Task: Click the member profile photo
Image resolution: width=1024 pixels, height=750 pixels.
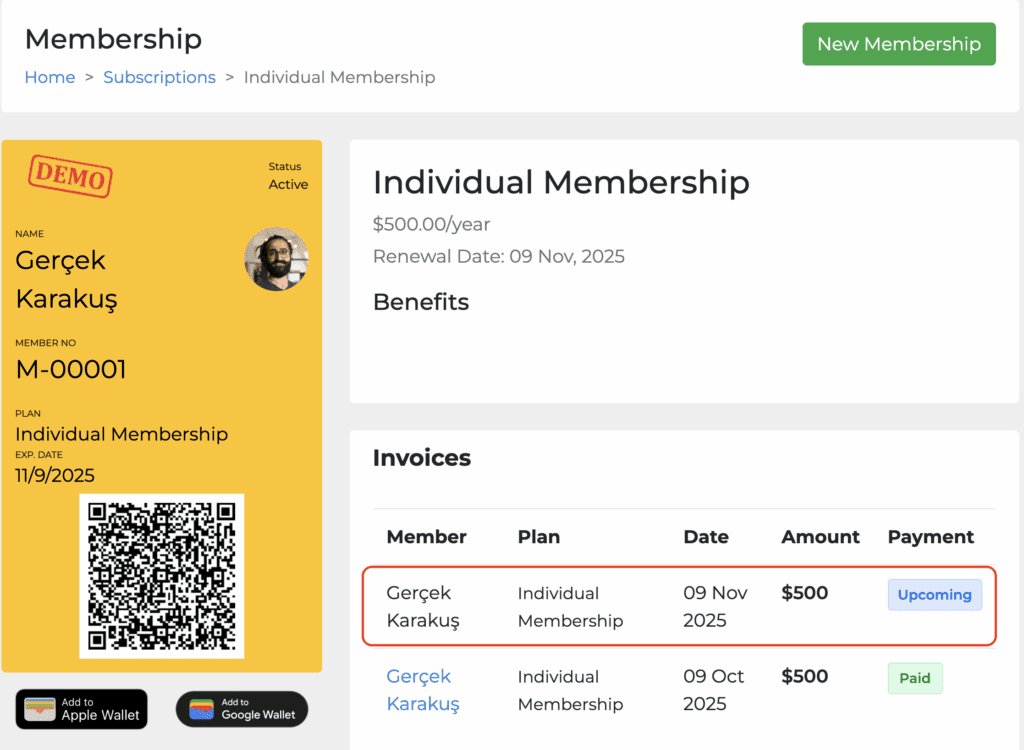Action: point(276,258)
